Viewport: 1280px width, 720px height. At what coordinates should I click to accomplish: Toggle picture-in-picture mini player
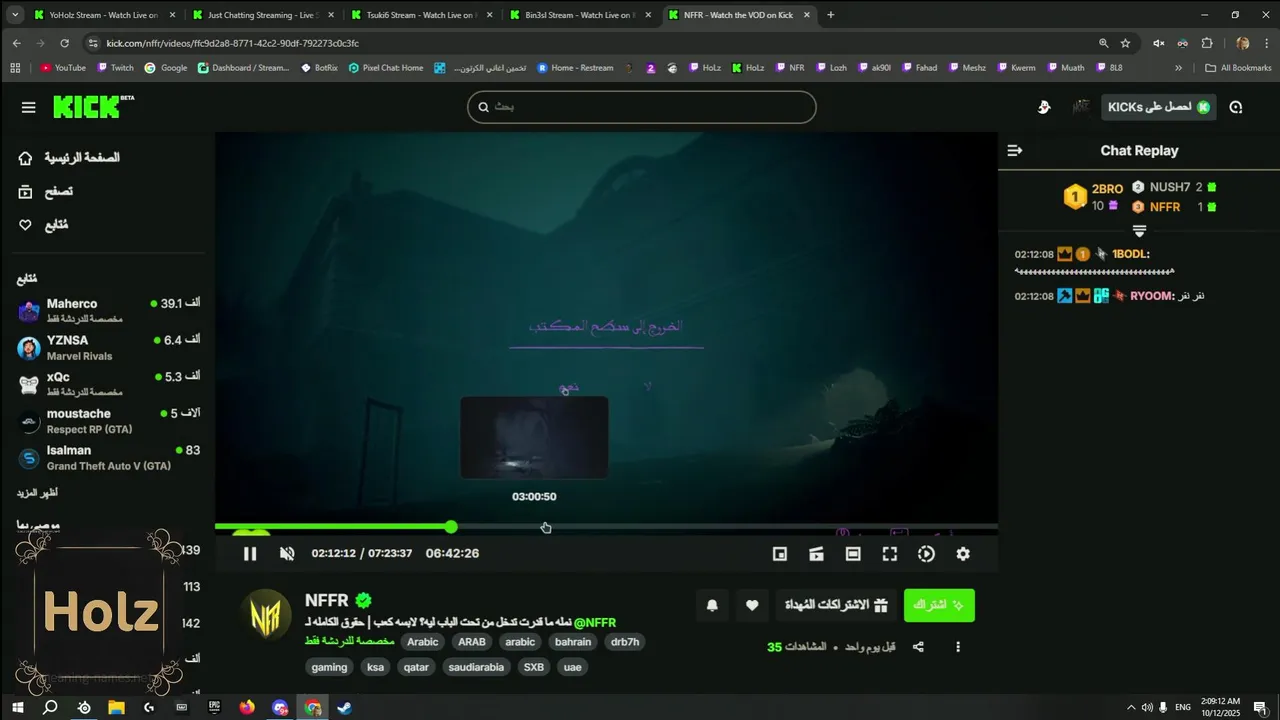780,553
